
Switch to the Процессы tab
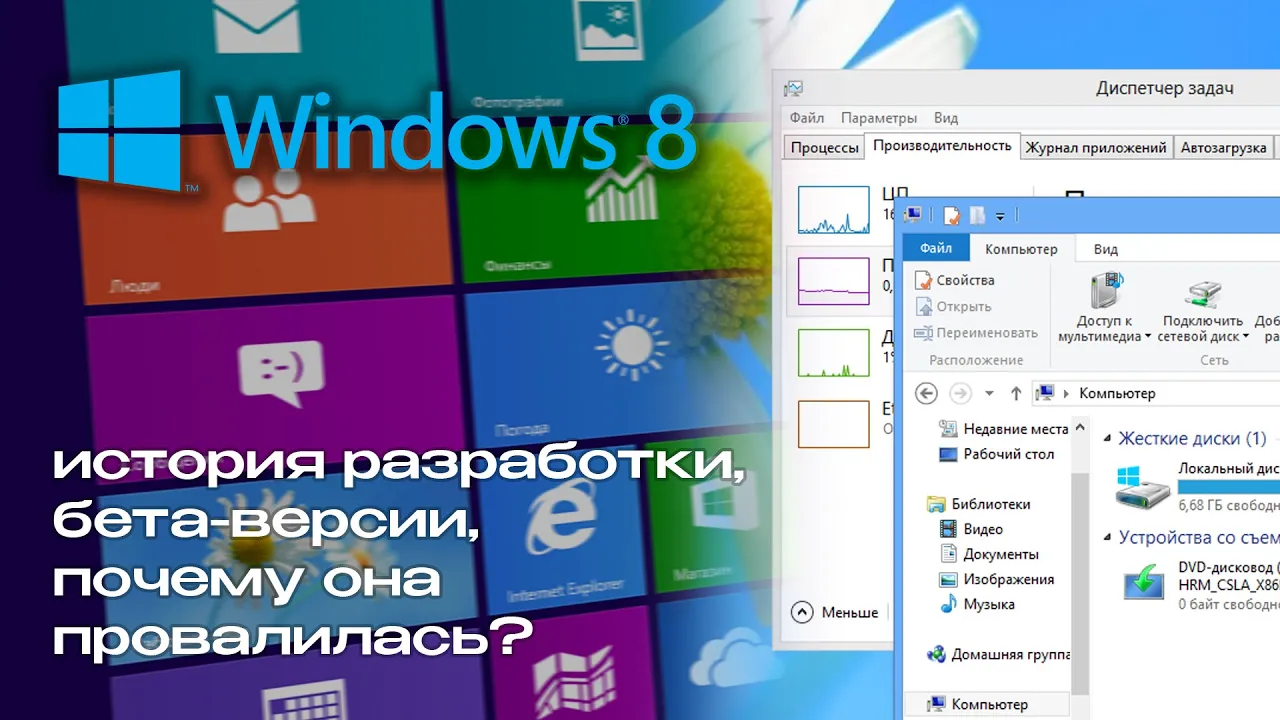(824, 147)
